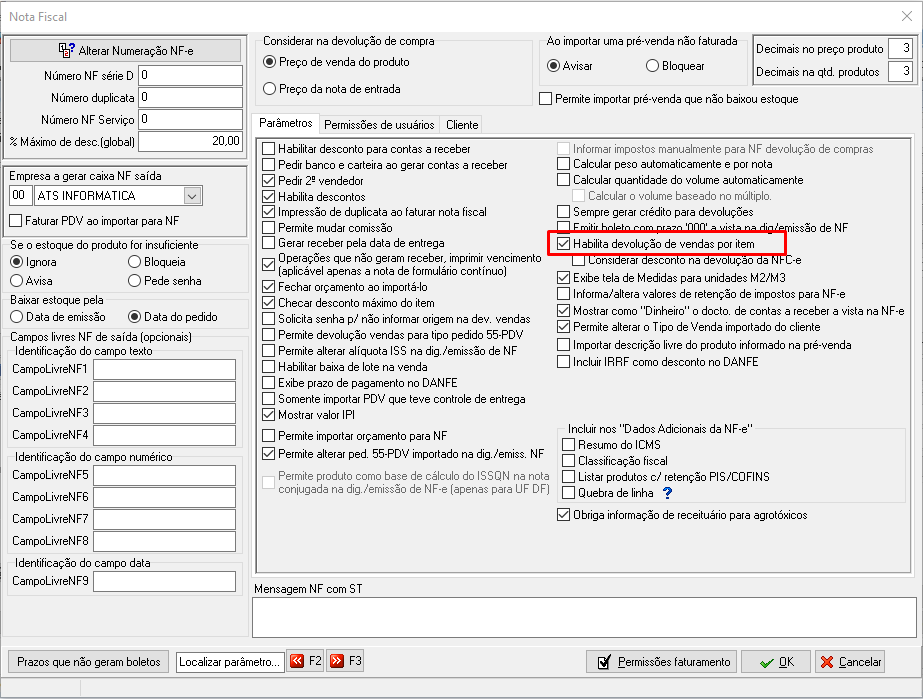Click the CampoLivreNF9 date field

coord(164,581)
